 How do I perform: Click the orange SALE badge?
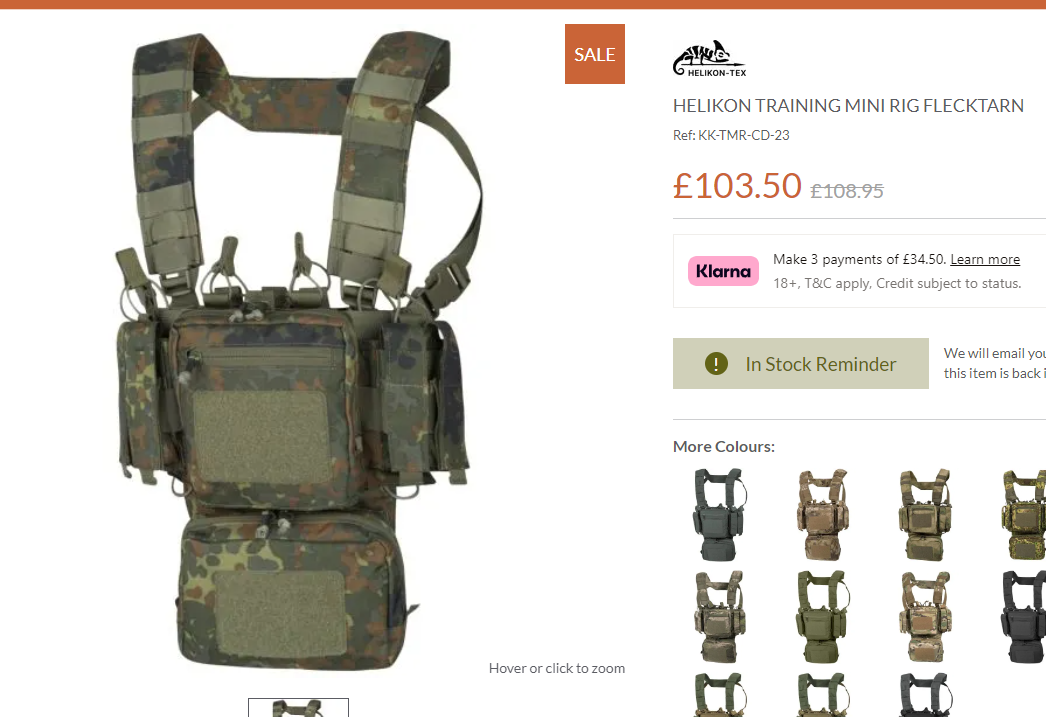click(x=594, y=54)
